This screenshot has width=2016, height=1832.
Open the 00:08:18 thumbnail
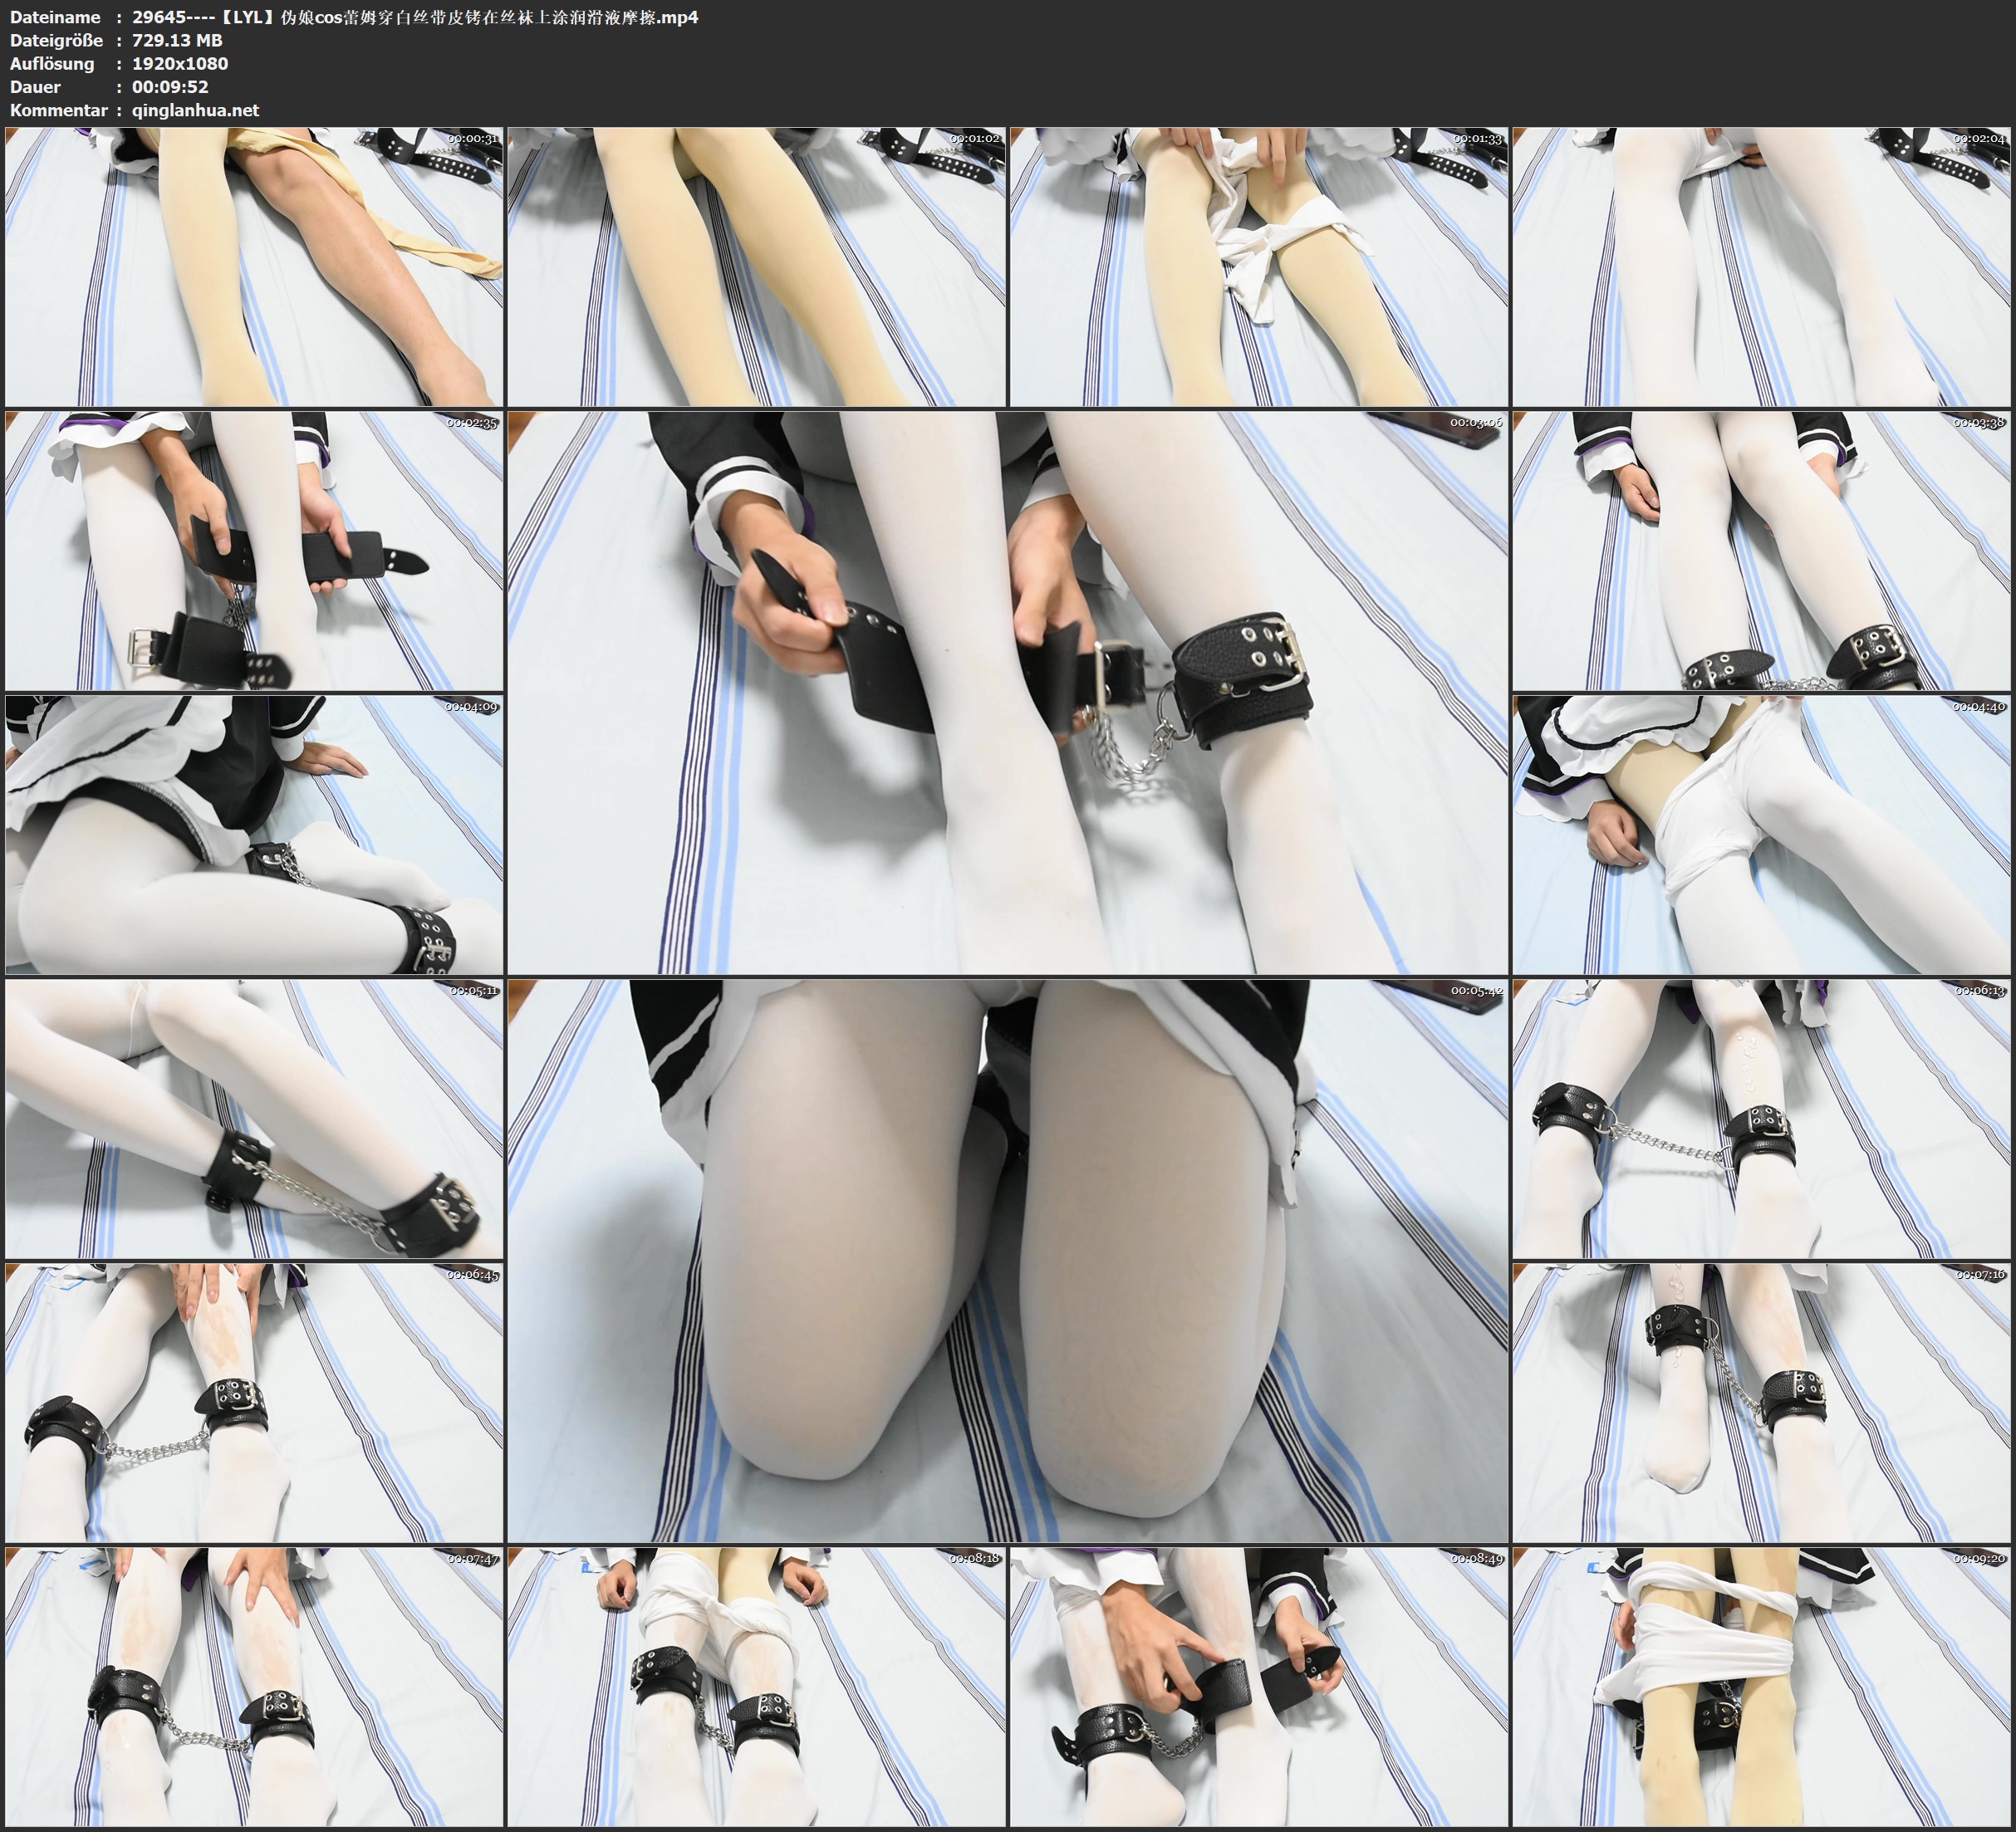[x=756, y=1687]
